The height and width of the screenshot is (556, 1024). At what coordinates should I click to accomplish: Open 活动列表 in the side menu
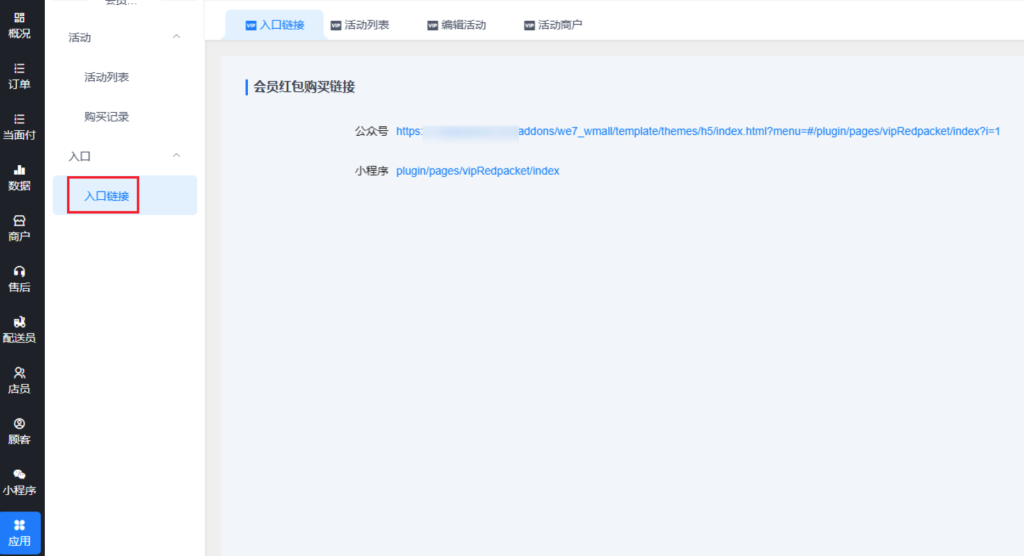(x=106, y=77)
